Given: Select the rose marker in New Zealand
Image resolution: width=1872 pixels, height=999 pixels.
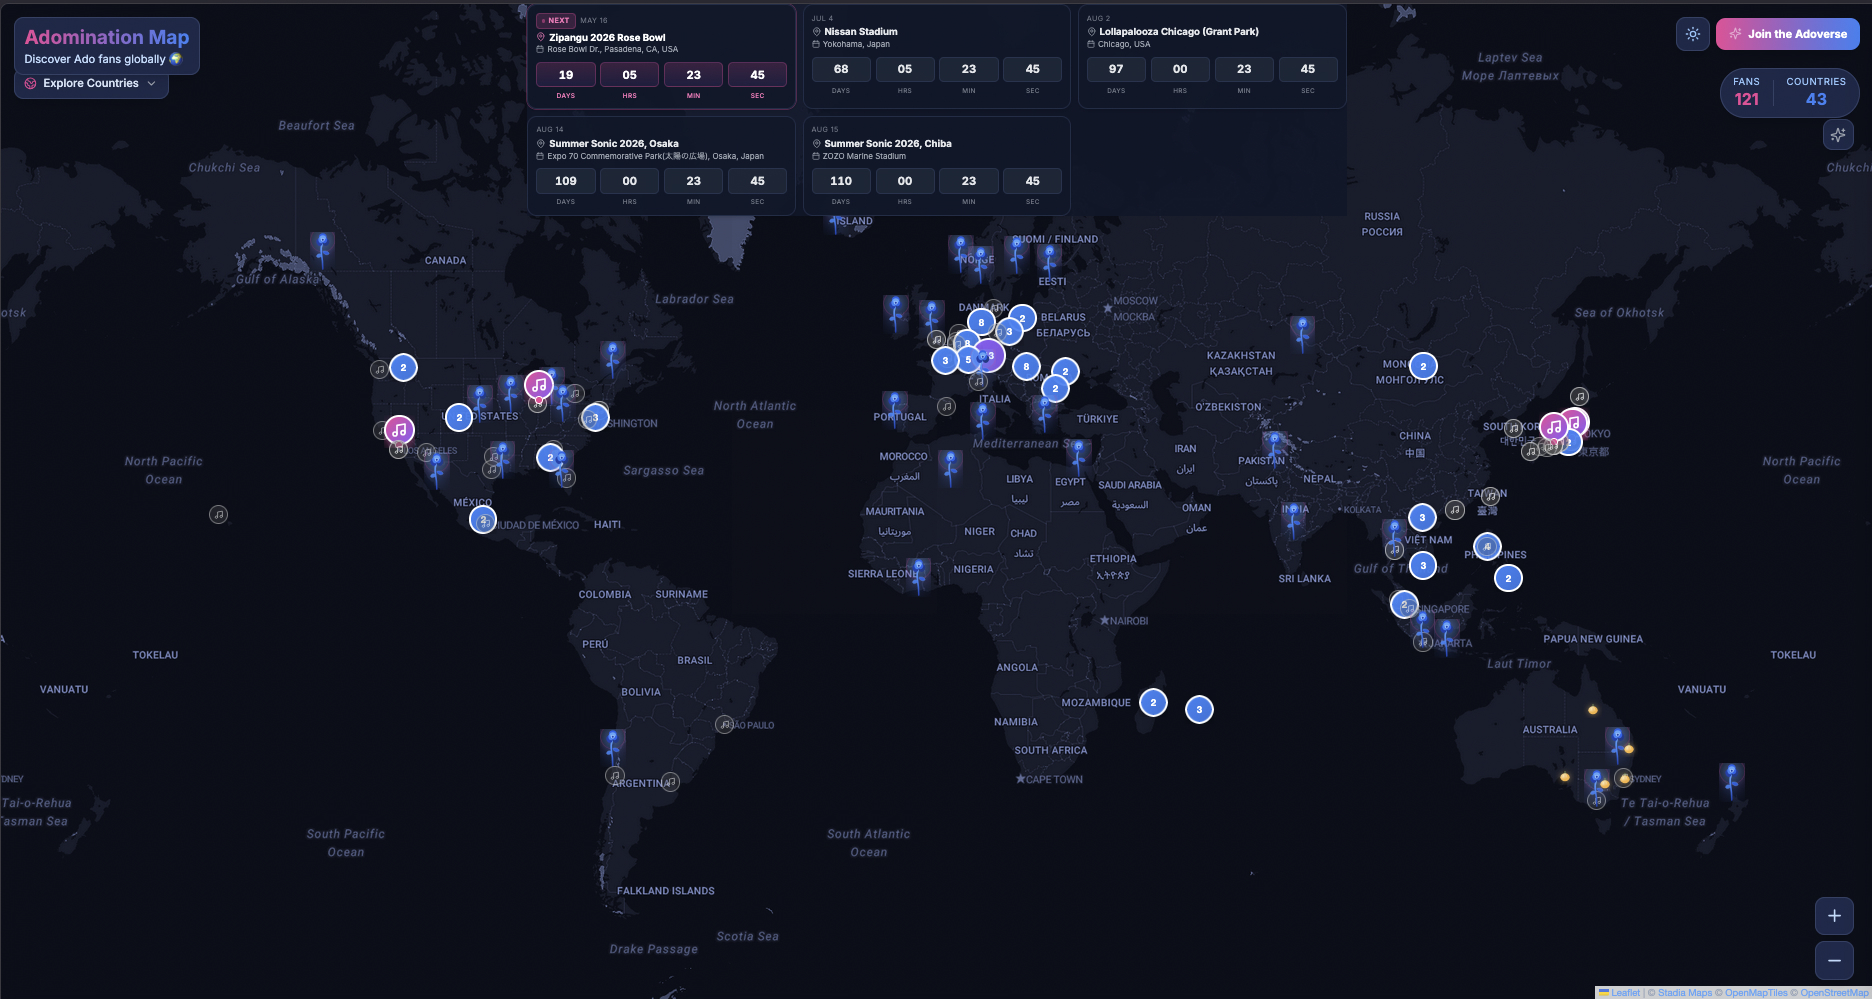Looking at the screenshot, I should tap(1733, 779).
